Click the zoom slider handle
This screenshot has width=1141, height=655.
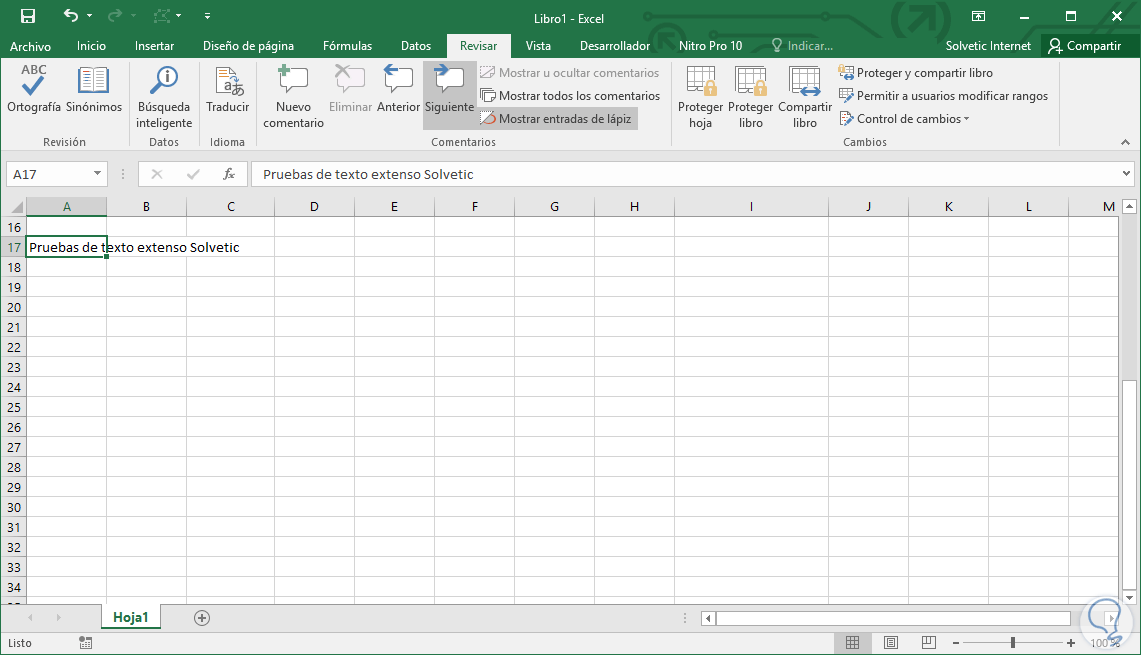point(1012,643)
